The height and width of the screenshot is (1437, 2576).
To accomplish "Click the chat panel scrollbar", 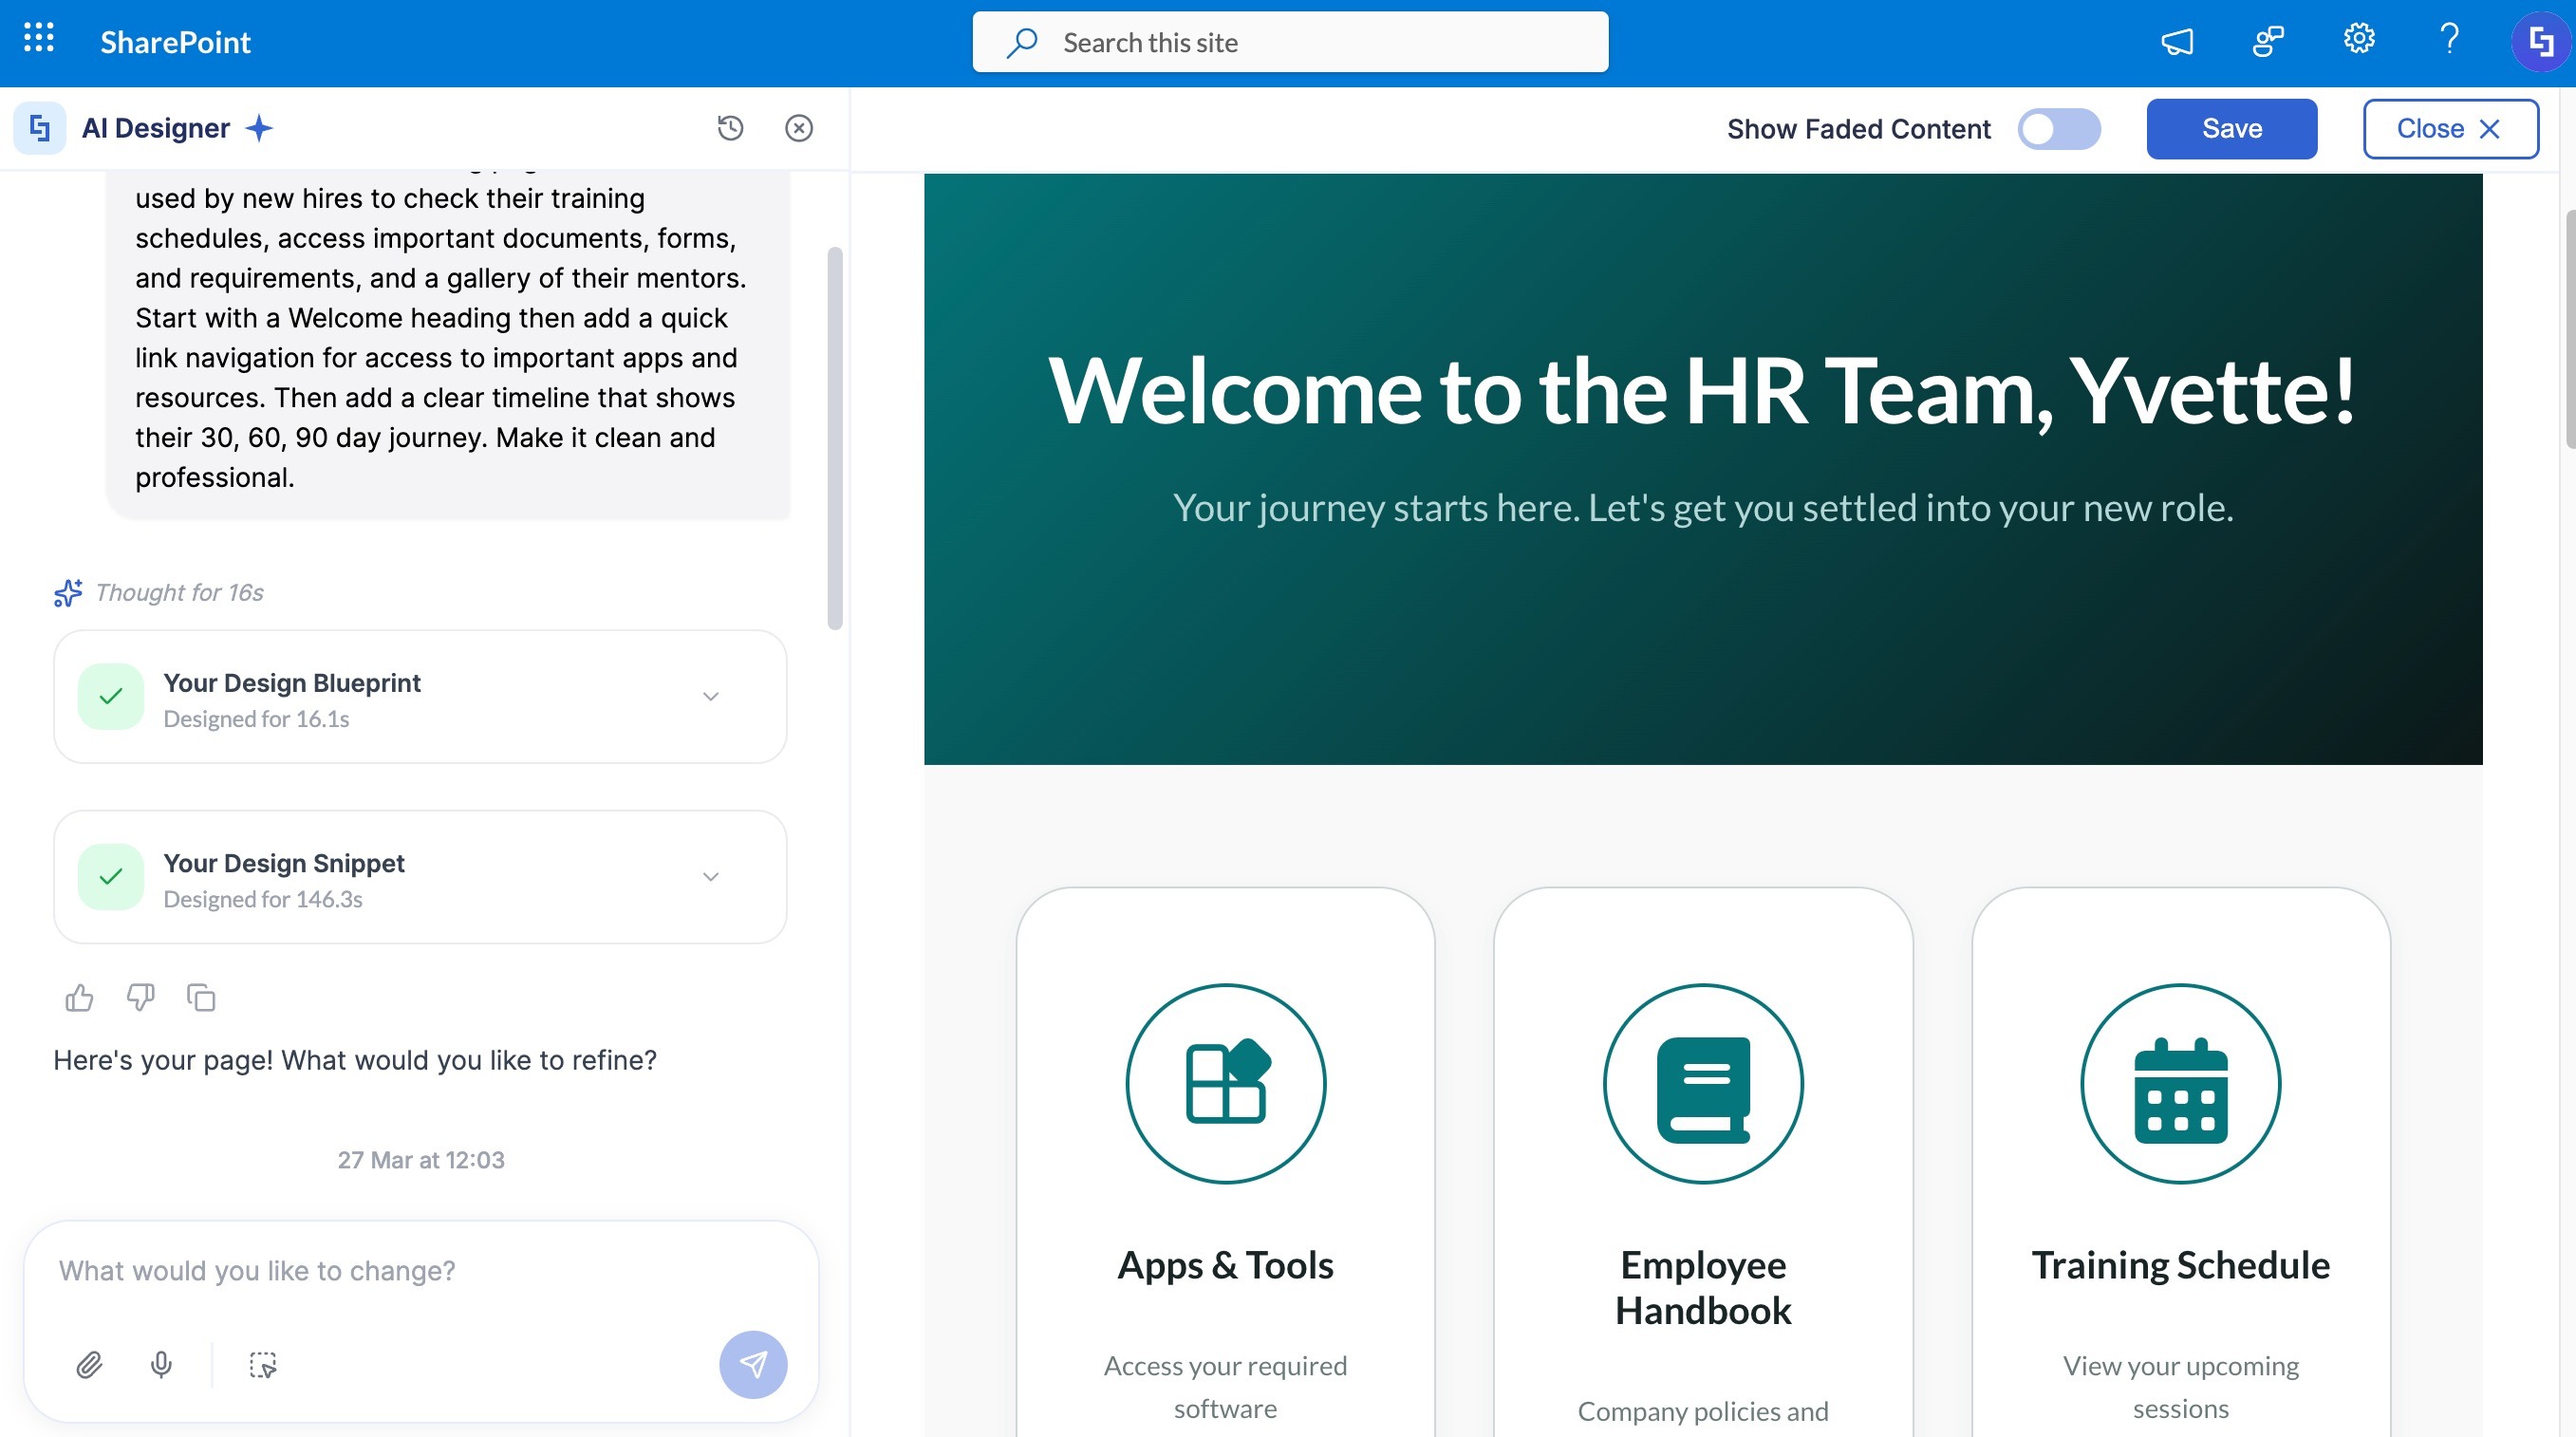I will [x=835, y=438].
